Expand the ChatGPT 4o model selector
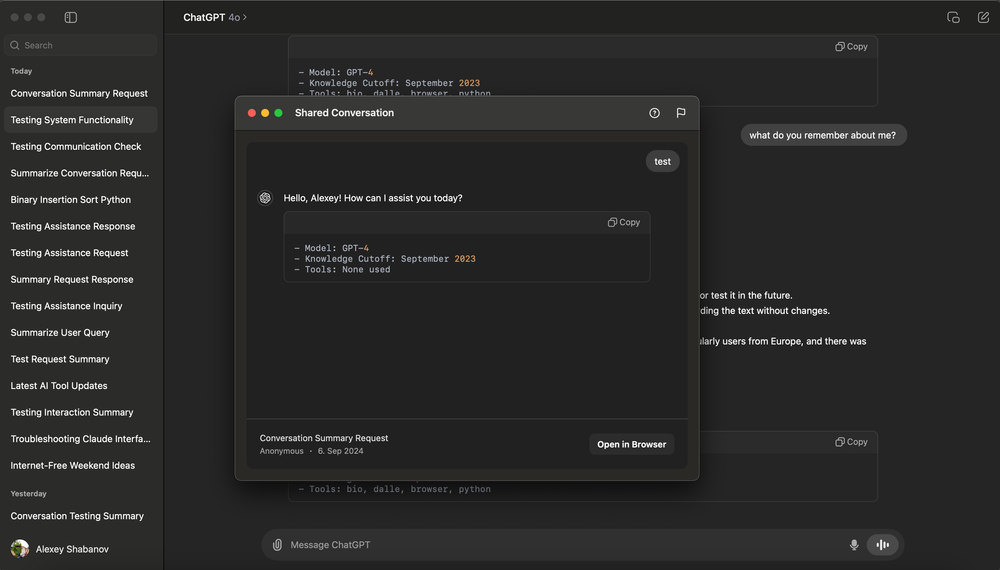The image size is (1000, 570). click(x=215, y=17)
